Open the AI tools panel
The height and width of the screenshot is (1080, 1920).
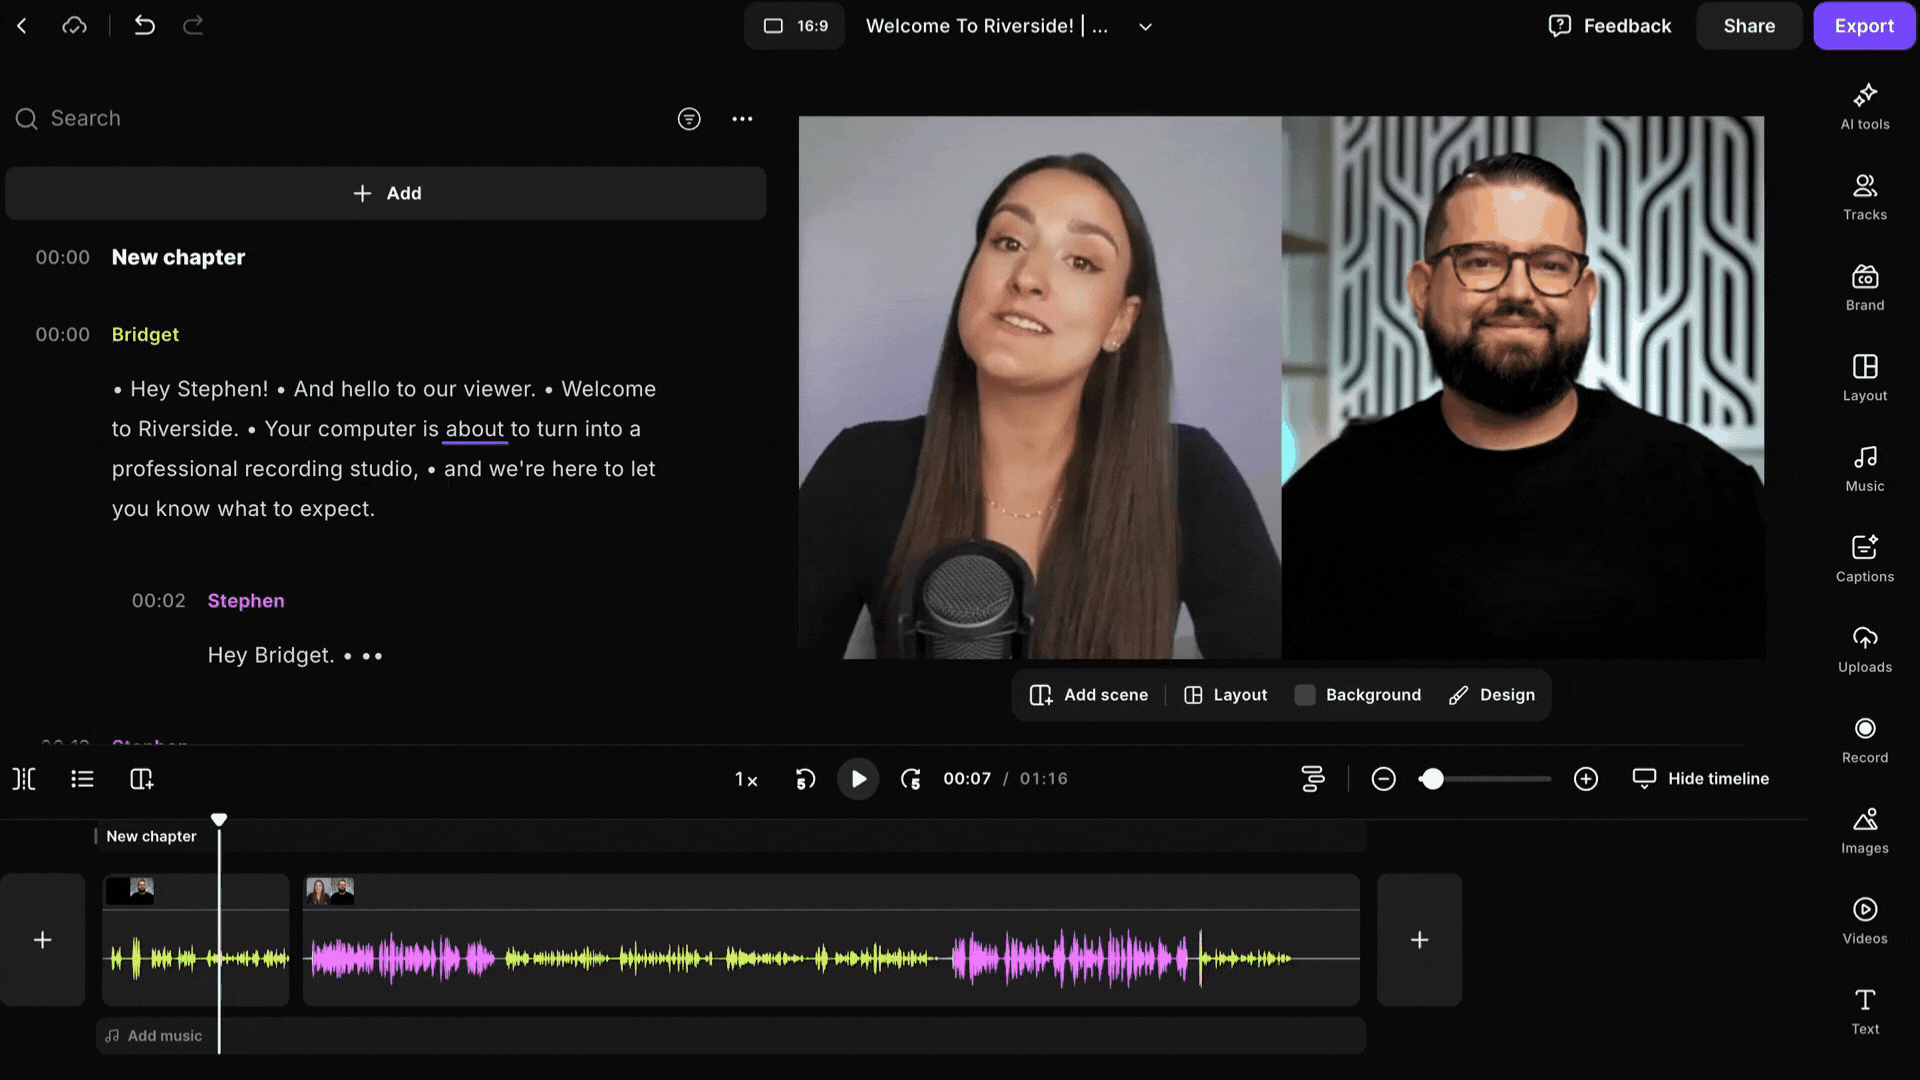(1864, 106)
